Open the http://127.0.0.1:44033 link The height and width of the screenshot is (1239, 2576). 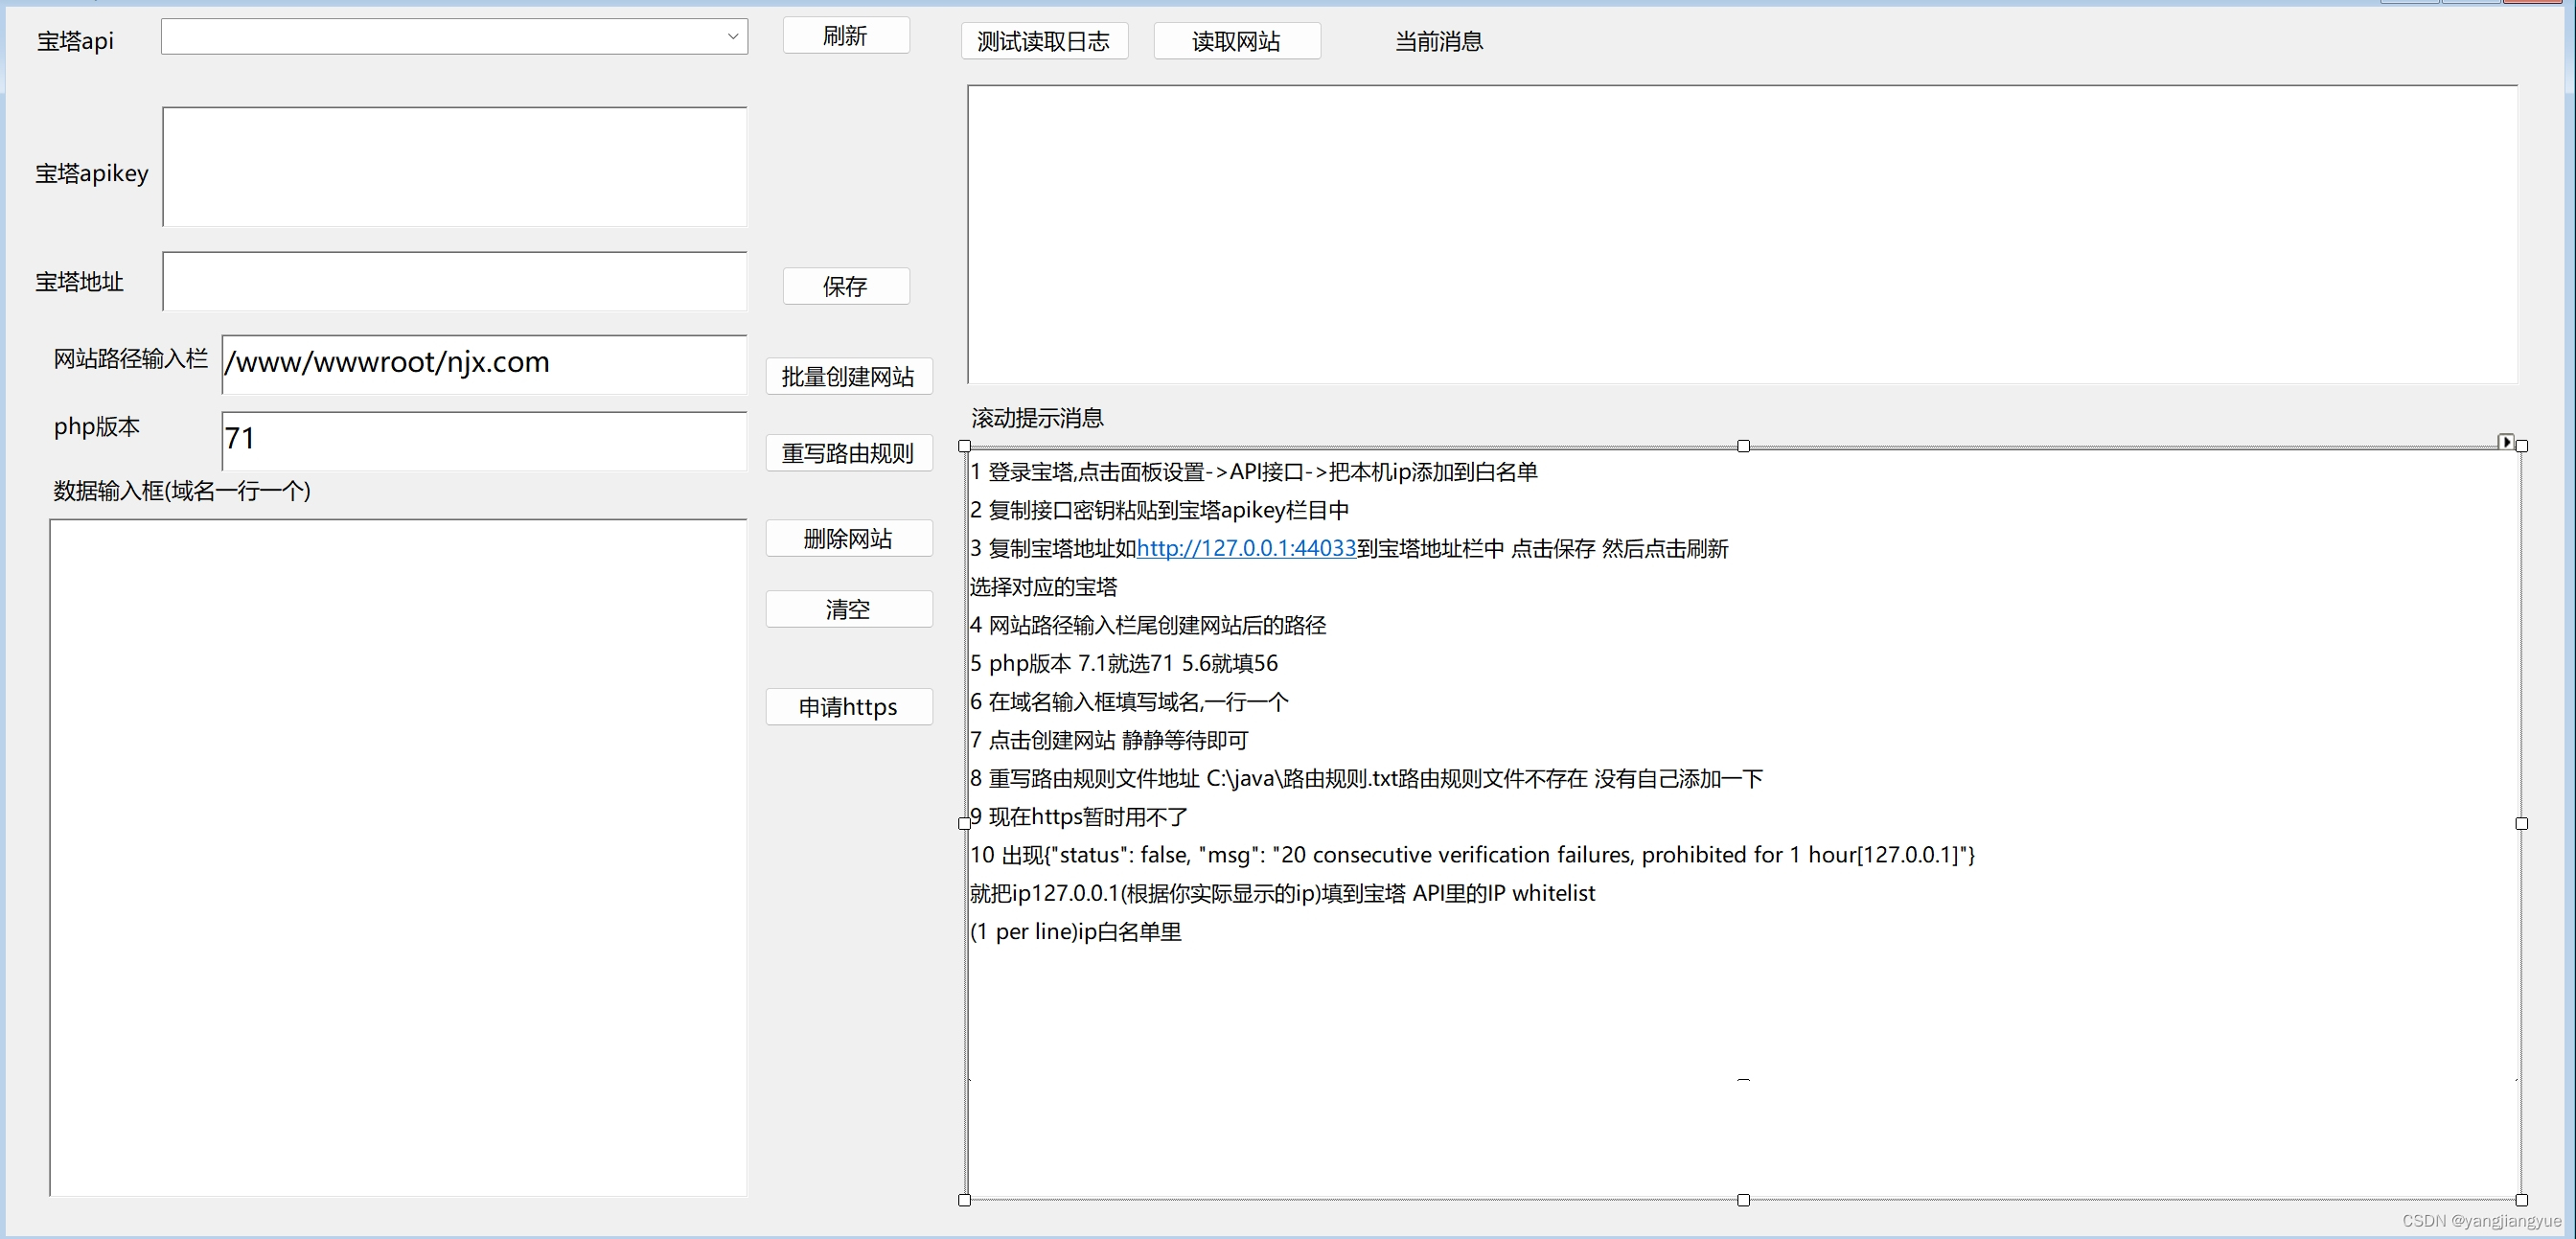(x=1246, y=548)
